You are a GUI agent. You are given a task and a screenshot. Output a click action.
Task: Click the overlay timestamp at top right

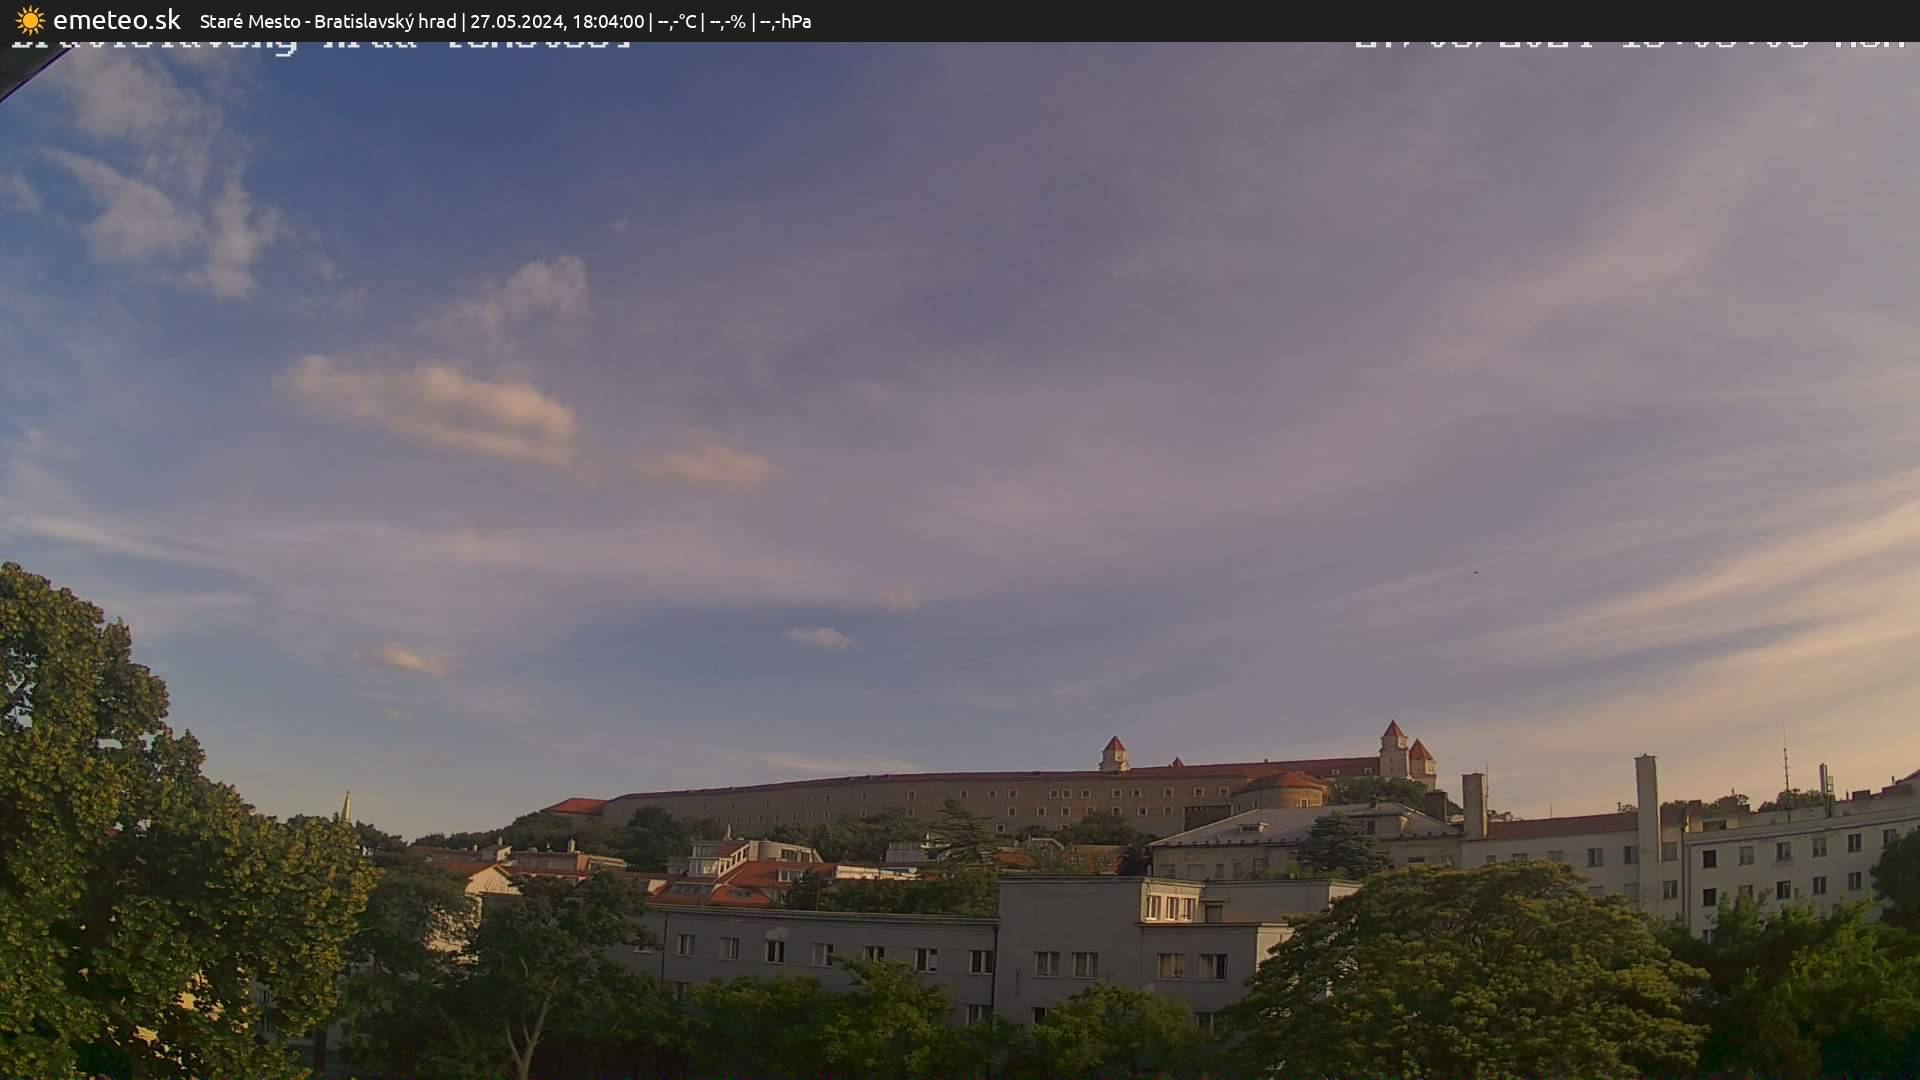(1630, 45)
